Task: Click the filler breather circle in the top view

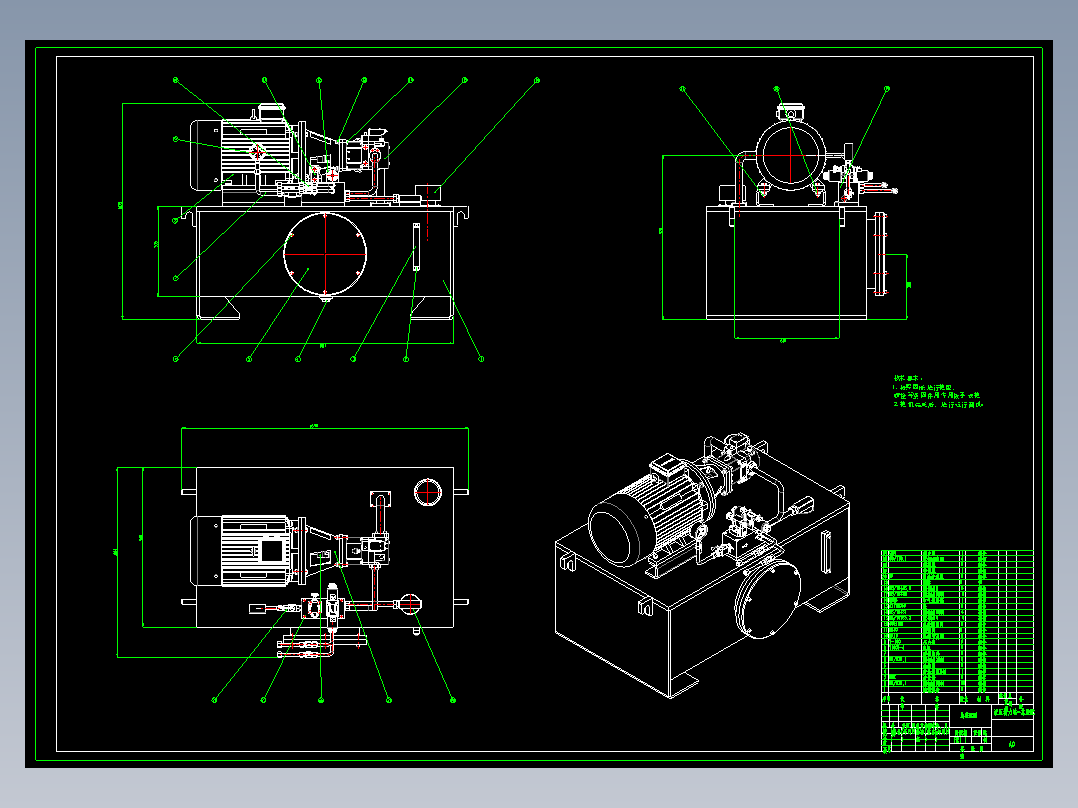Action: tap(428, 492)
